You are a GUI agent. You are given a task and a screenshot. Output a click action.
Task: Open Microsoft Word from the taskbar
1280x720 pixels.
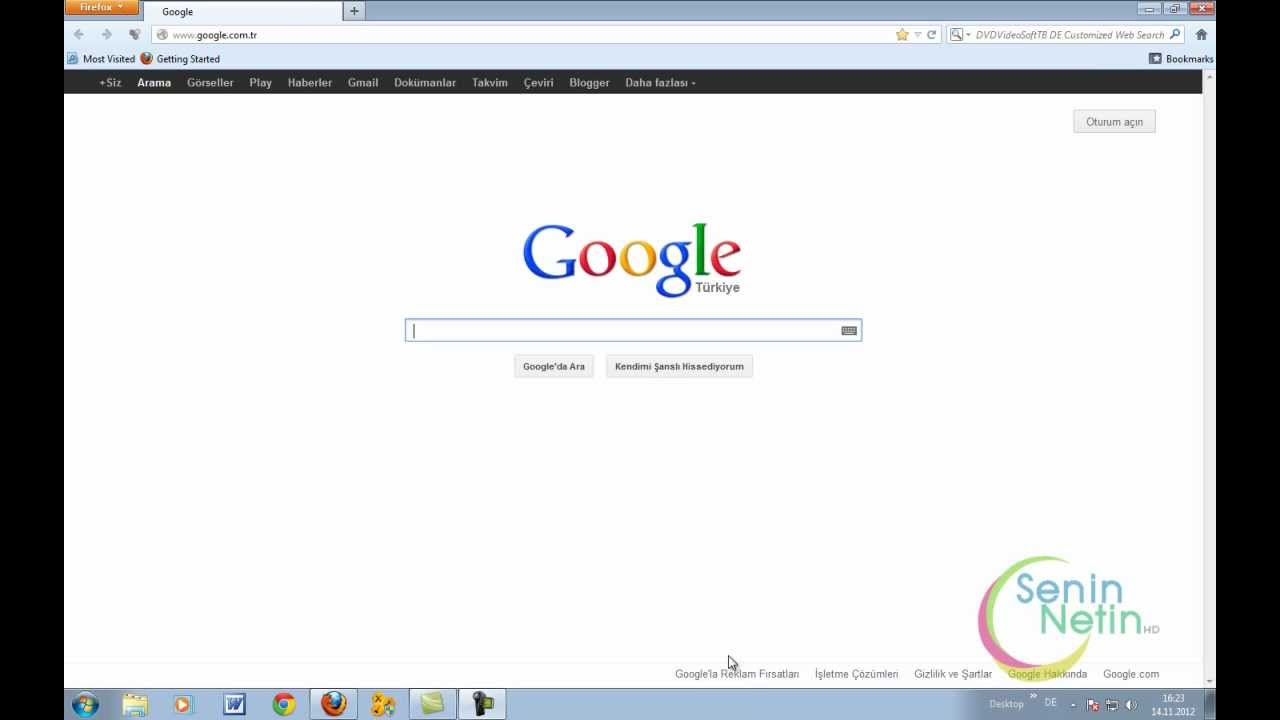pos(234,704)
